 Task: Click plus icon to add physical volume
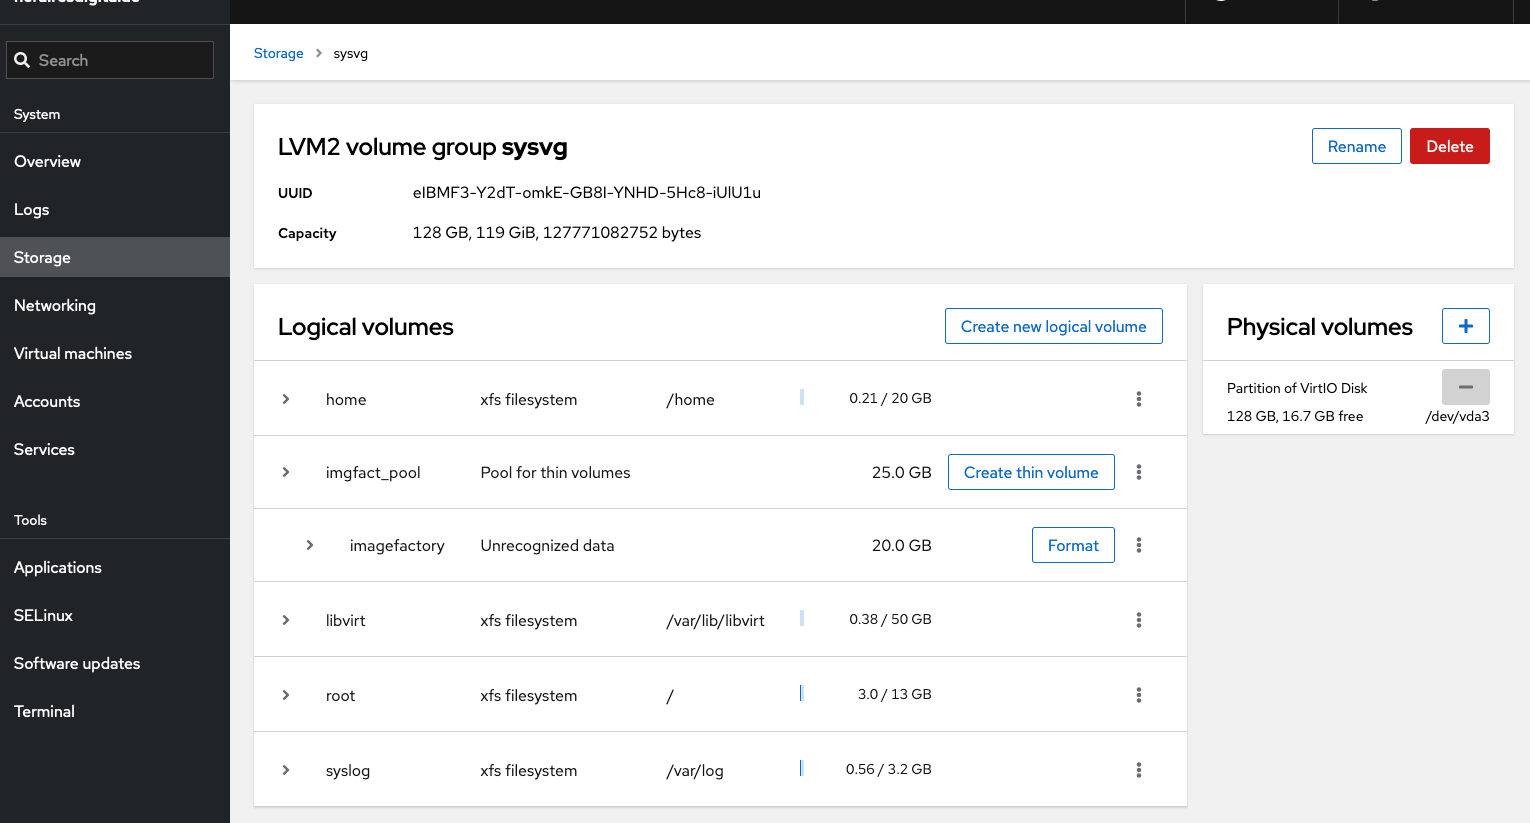1465,326
